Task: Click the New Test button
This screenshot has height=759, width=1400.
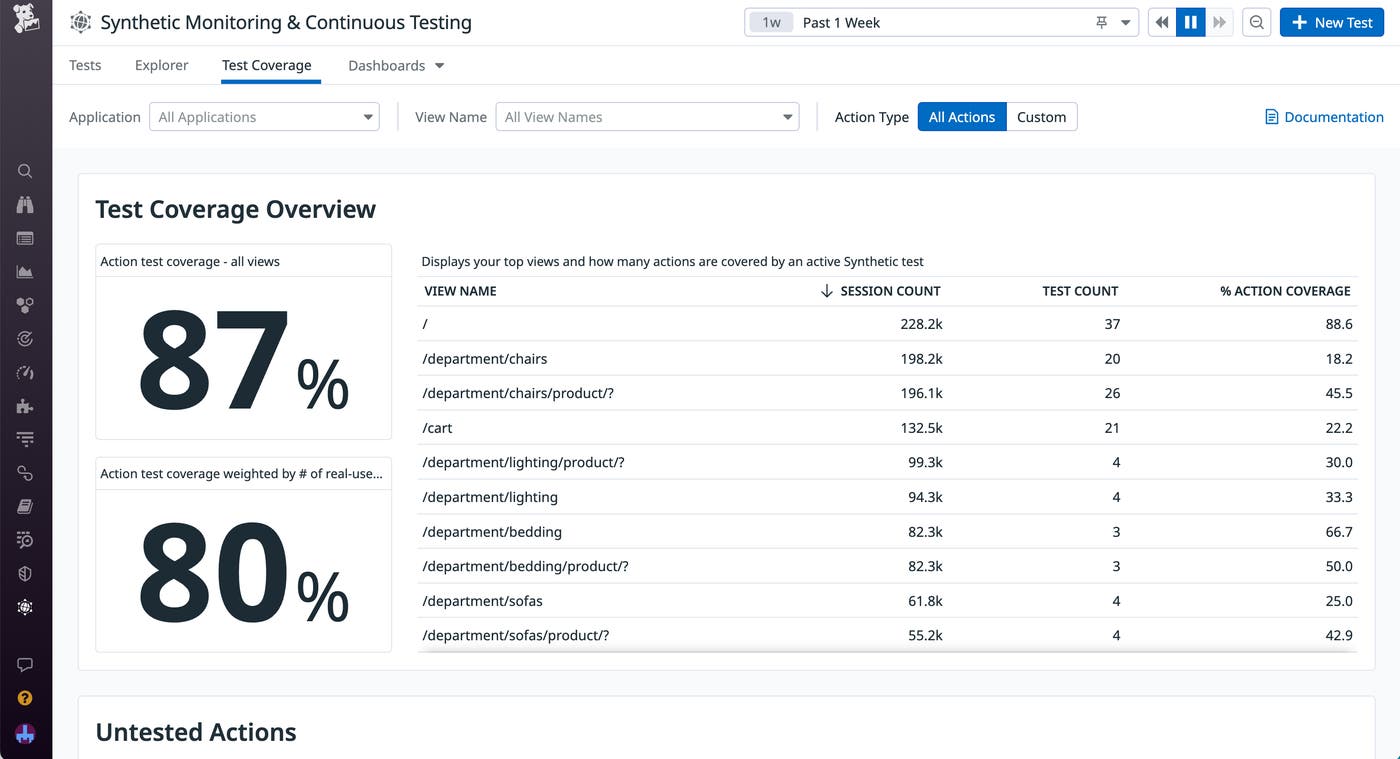Action: (1331, 22)
